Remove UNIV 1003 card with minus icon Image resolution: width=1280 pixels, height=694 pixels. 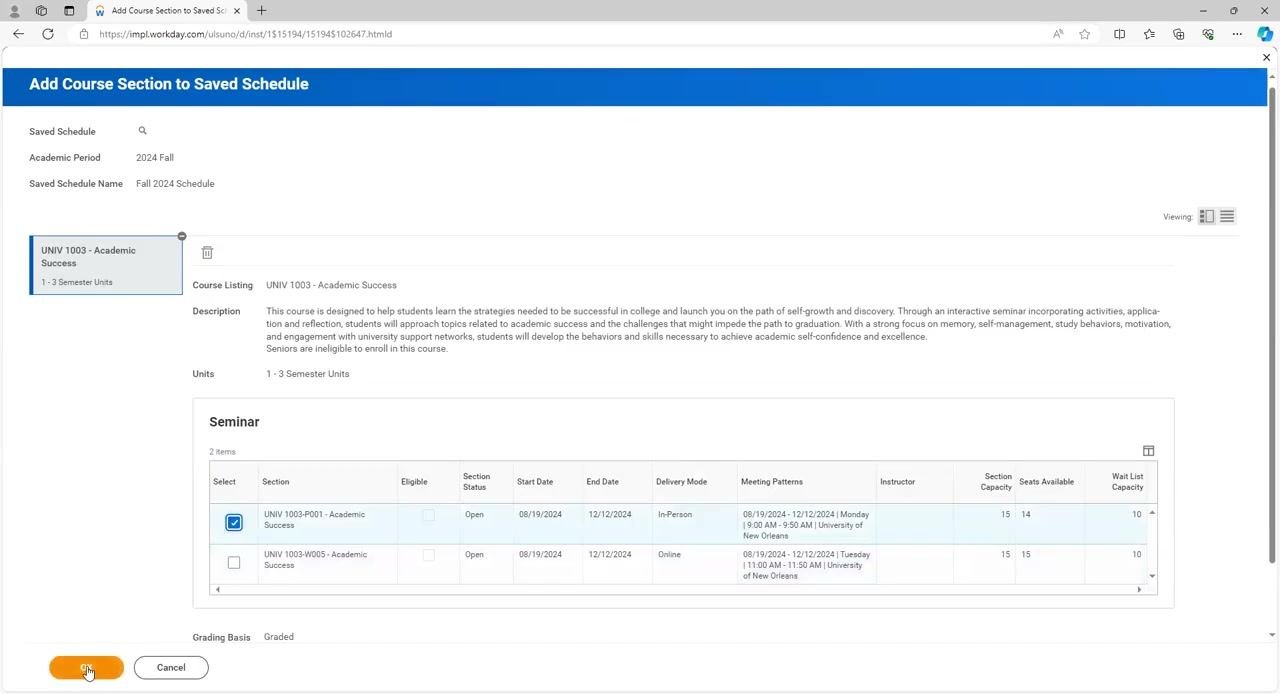(x=182, y=236)
